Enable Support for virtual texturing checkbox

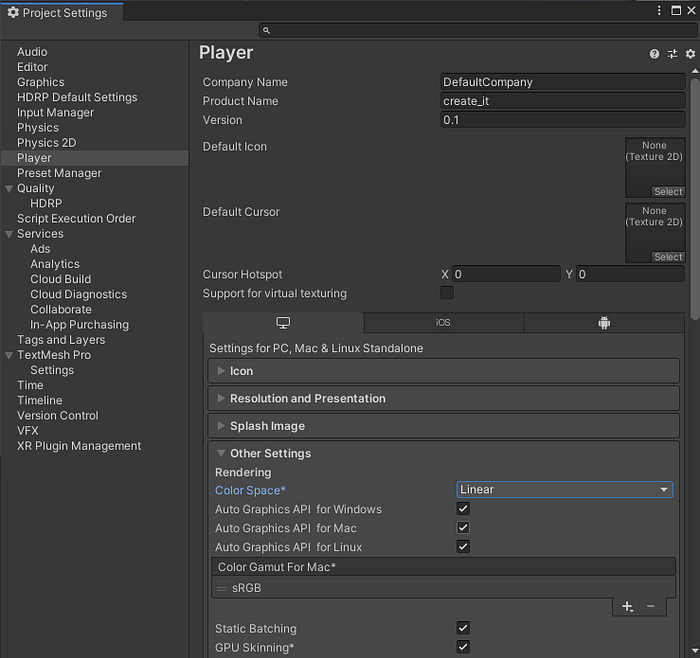coord(447,293)
